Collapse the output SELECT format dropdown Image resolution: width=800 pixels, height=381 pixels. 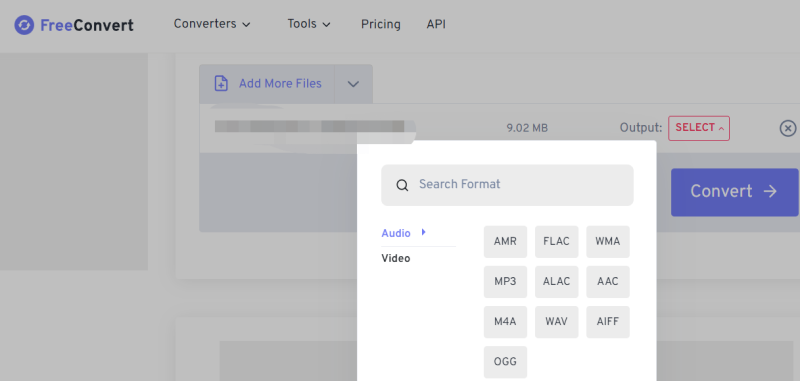(x=699, y=128)
